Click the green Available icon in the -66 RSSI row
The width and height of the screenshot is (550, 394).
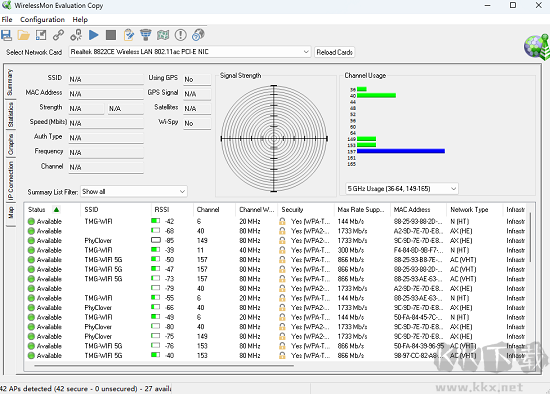[31, 308]
